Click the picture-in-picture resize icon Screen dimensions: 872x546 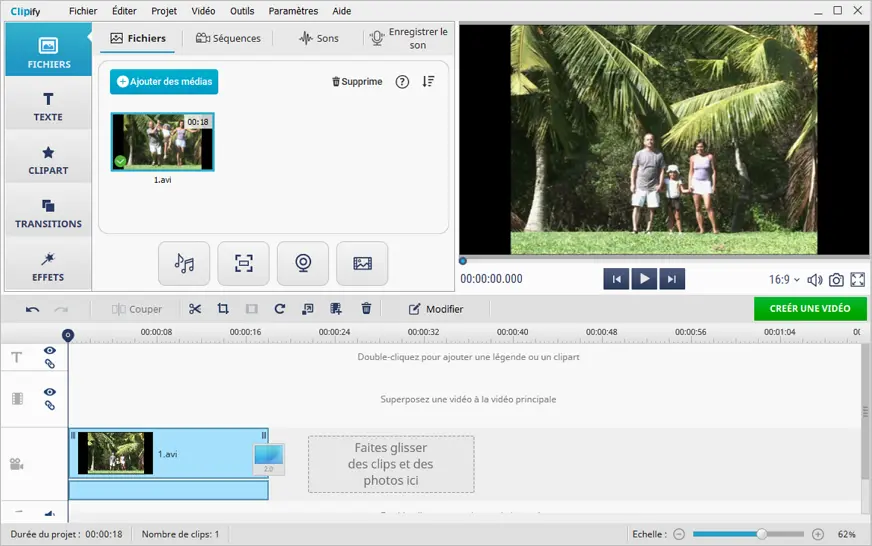pyautogui.click(x=308, y=309)
